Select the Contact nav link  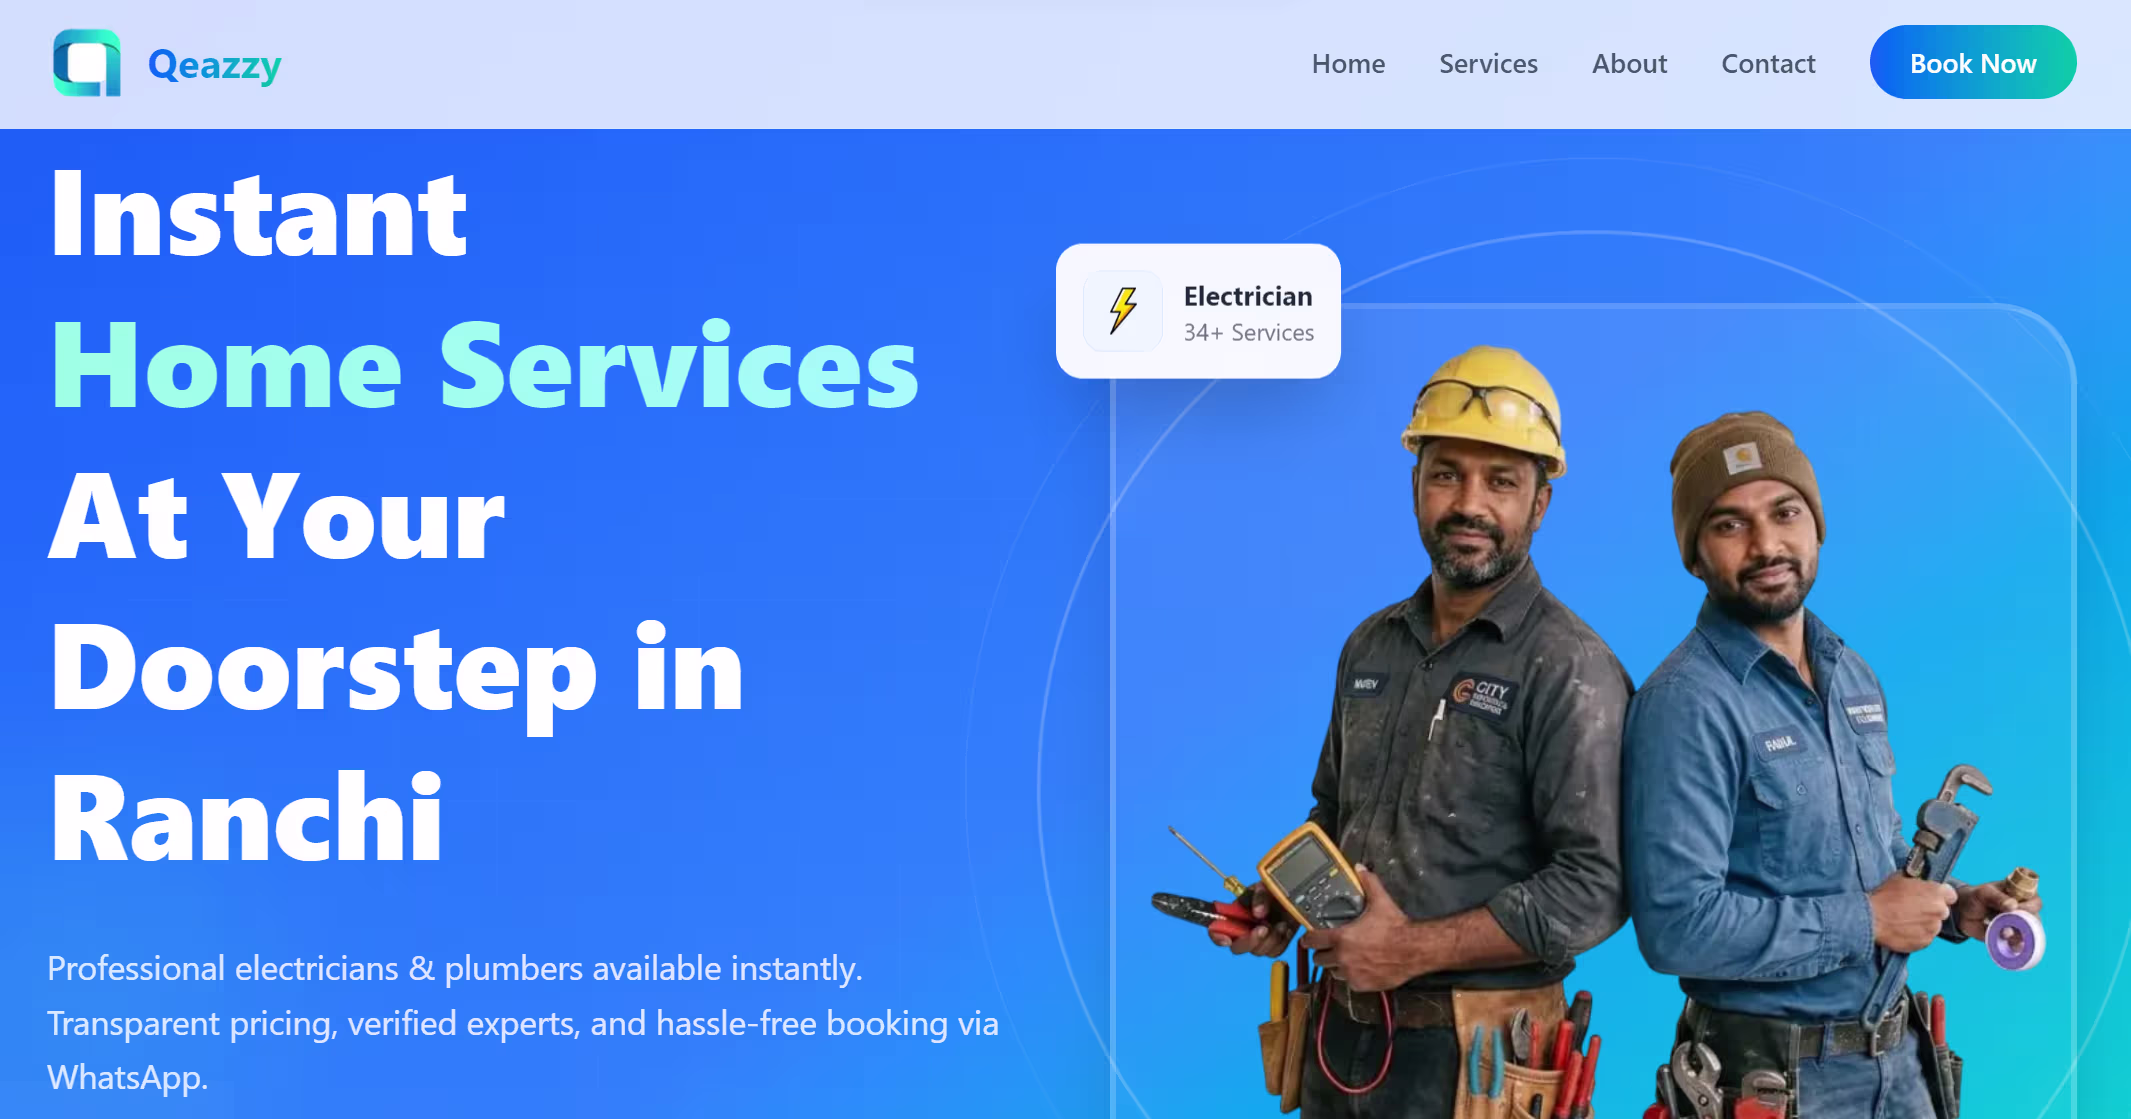click(x=1768, y=64)
